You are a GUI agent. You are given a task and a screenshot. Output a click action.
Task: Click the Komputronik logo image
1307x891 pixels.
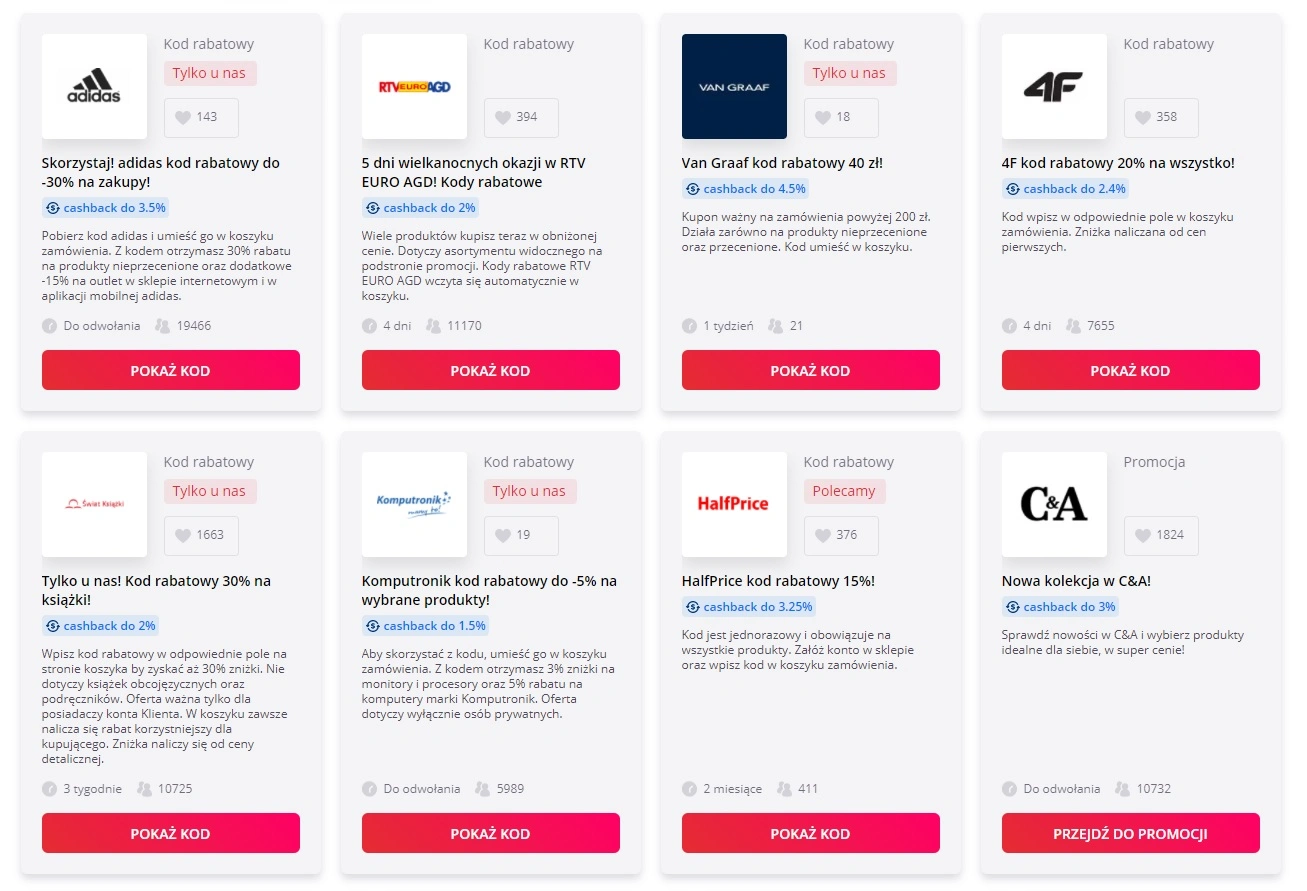click(414, 504)
